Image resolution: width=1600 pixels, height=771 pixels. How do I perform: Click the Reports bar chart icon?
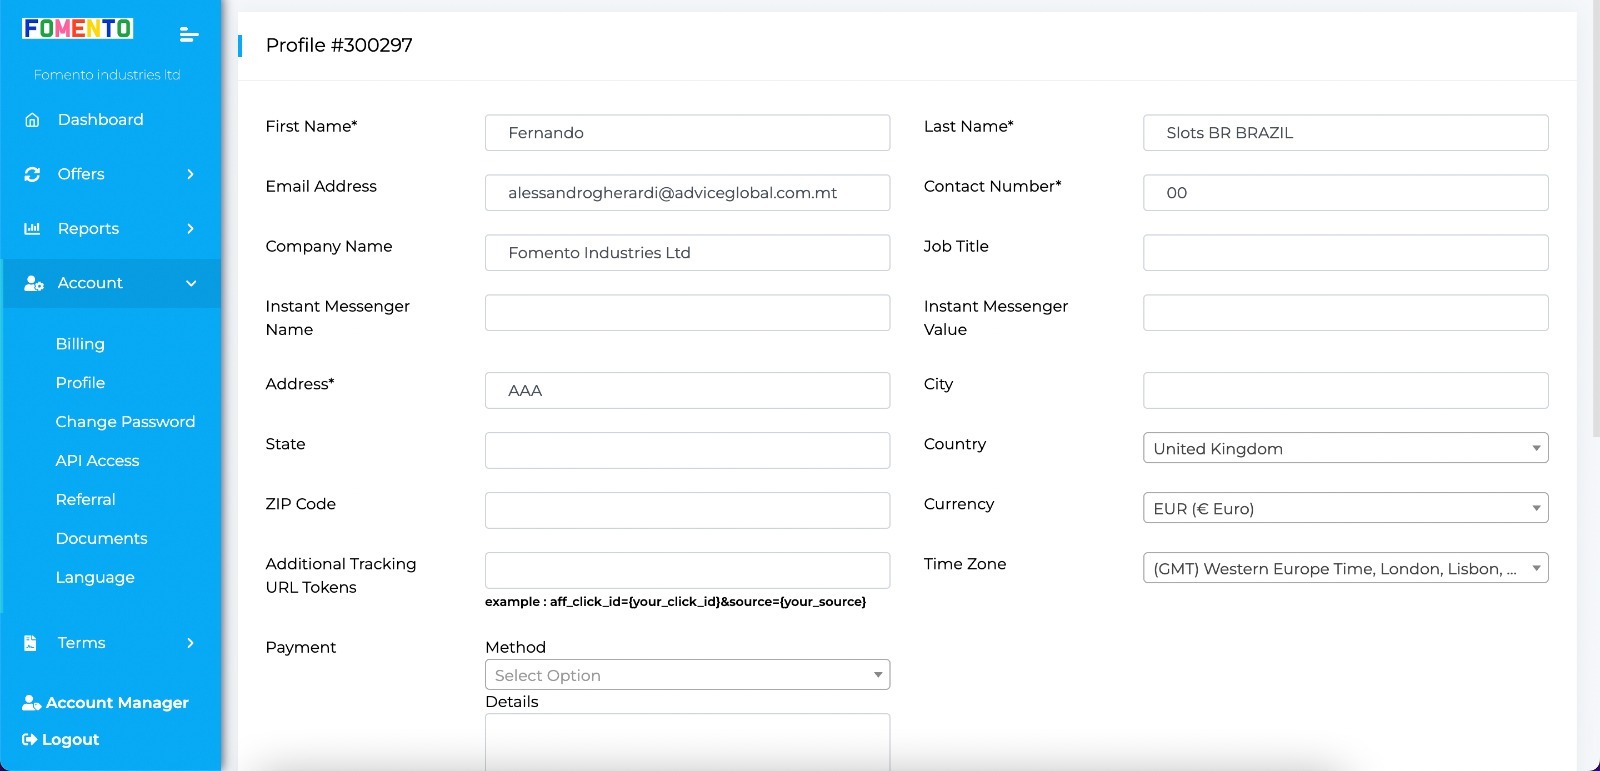(x=32, y=229)
